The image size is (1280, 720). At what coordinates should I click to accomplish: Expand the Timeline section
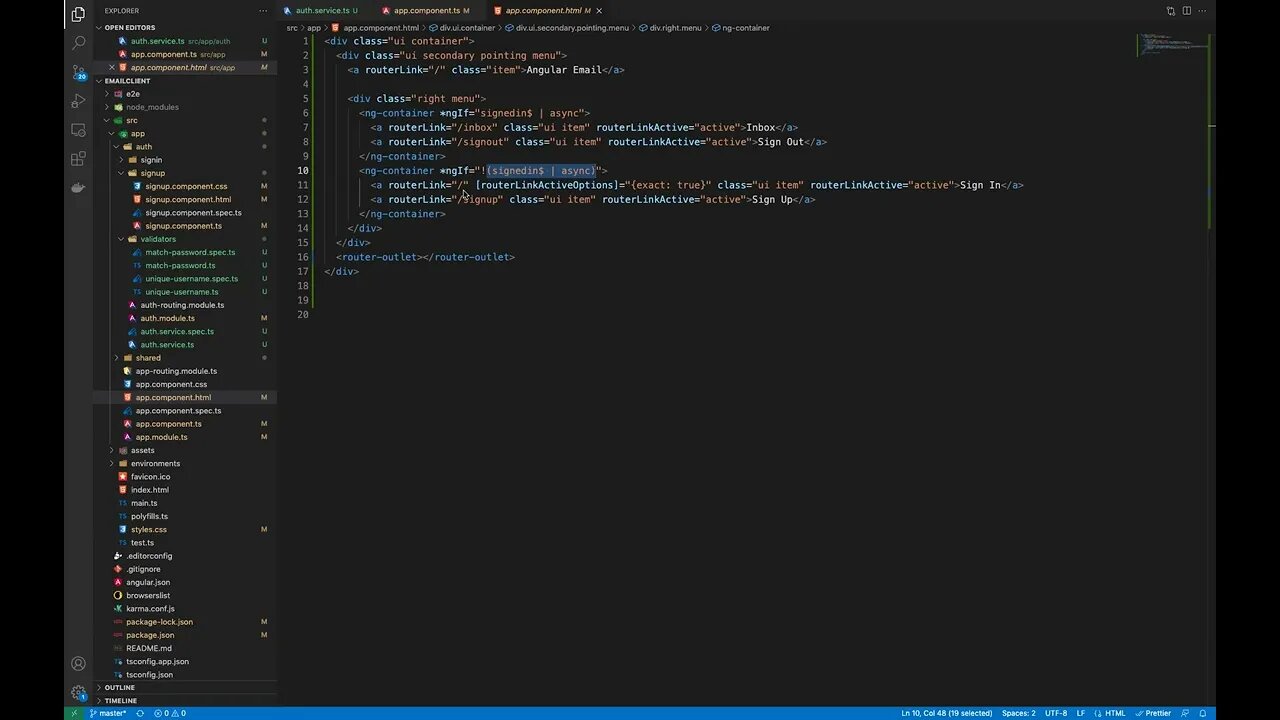click(x=120, y=701)
